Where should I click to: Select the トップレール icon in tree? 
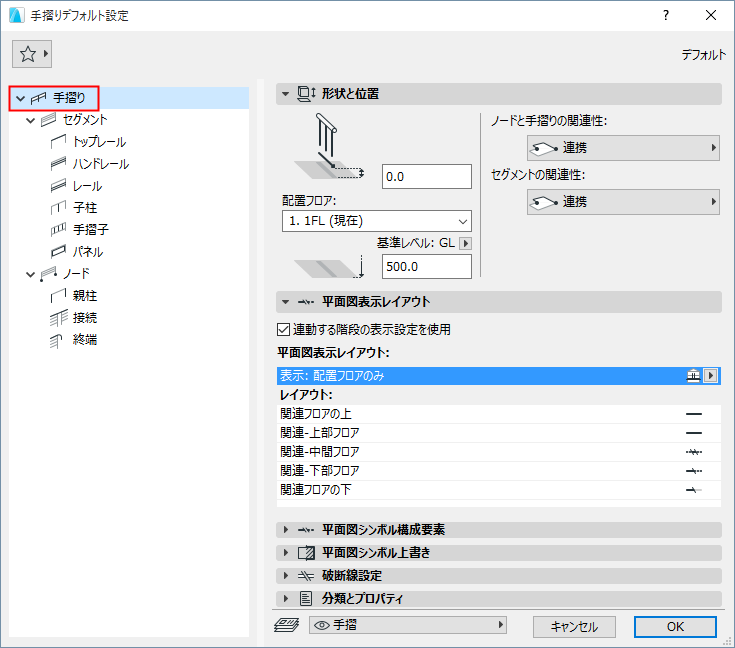click(x=58, y=141)
